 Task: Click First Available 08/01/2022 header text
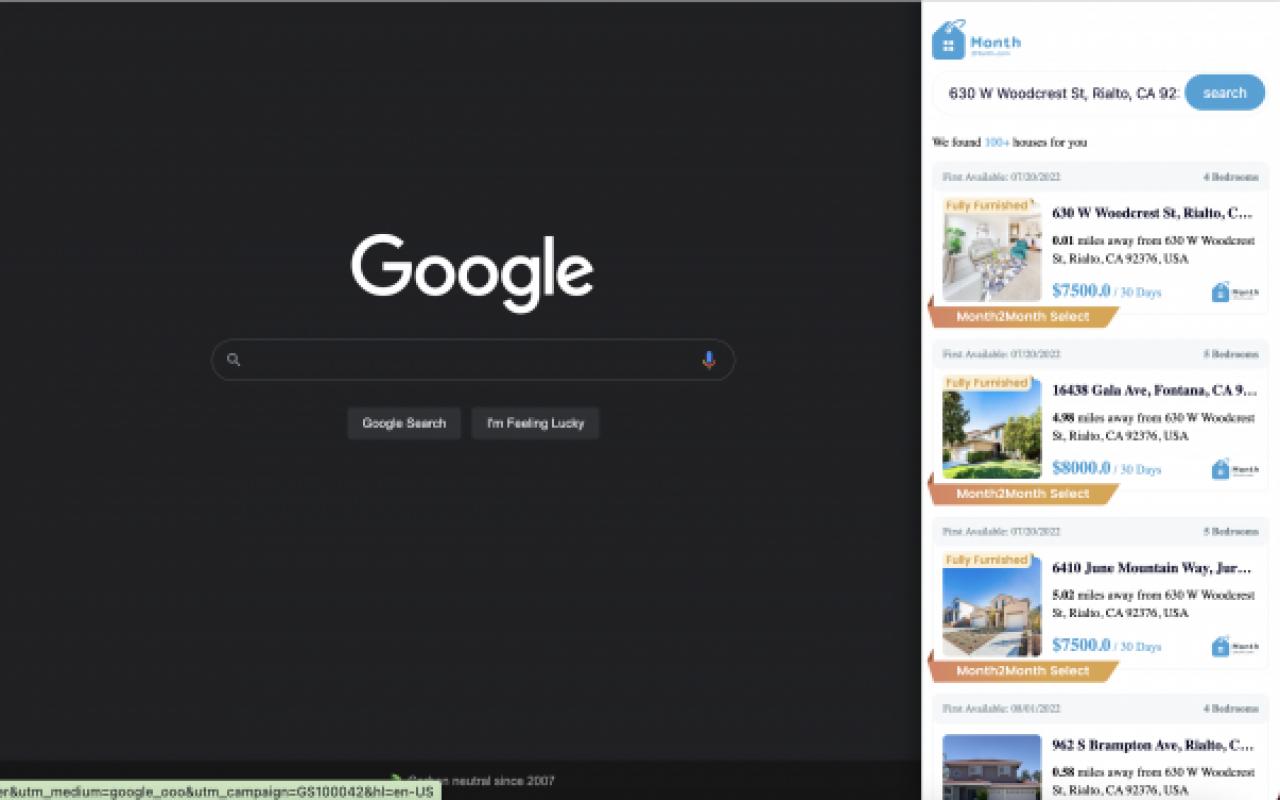[1001, 708]
